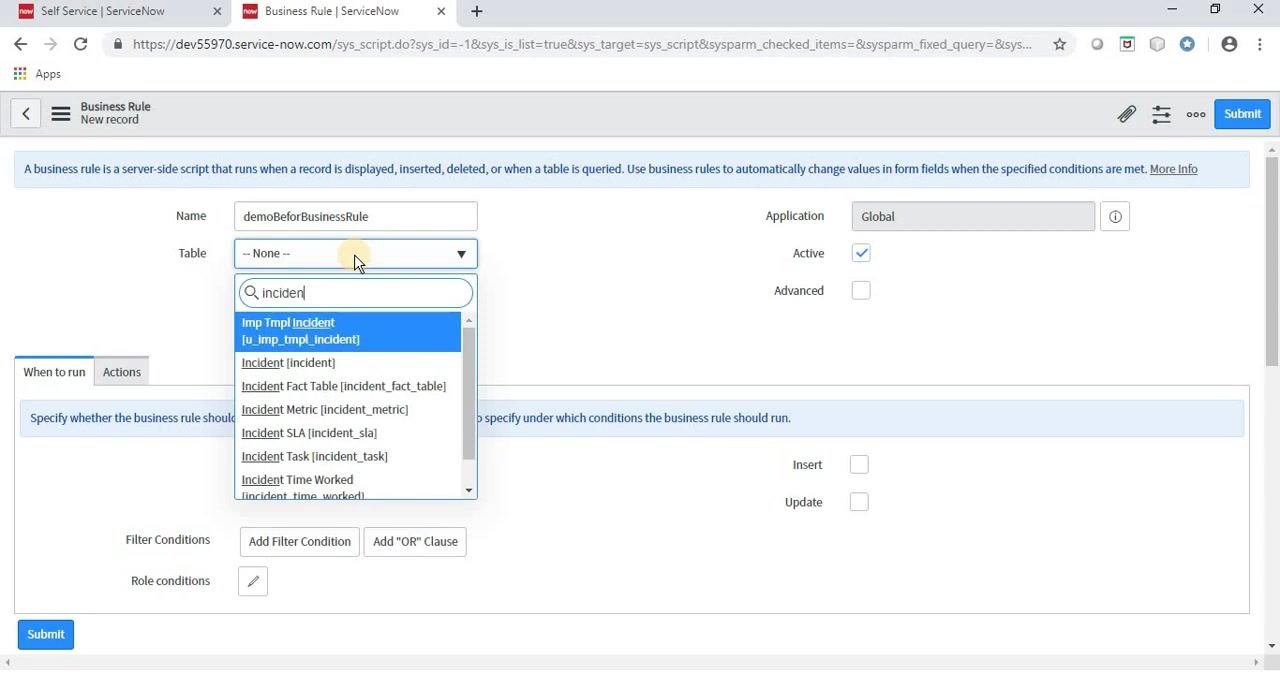Viewport: 1280px width, 674px height.
Task: Click browser forward arrow
Action: [x=51, y=44]
